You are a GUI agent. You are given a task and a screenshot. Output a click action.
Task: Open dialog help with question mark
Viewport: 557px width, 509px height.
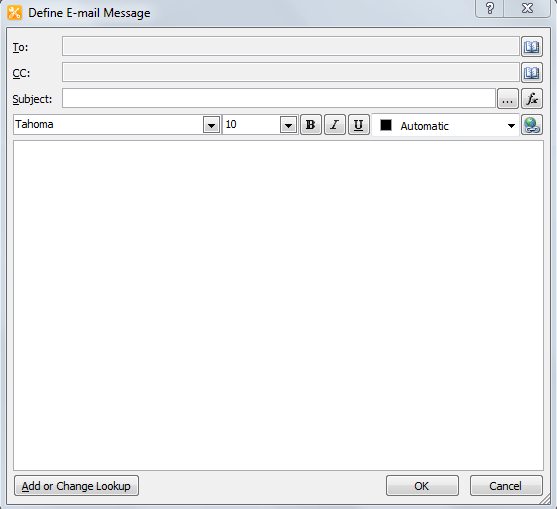pyautogui.click(x=490, y=8)
